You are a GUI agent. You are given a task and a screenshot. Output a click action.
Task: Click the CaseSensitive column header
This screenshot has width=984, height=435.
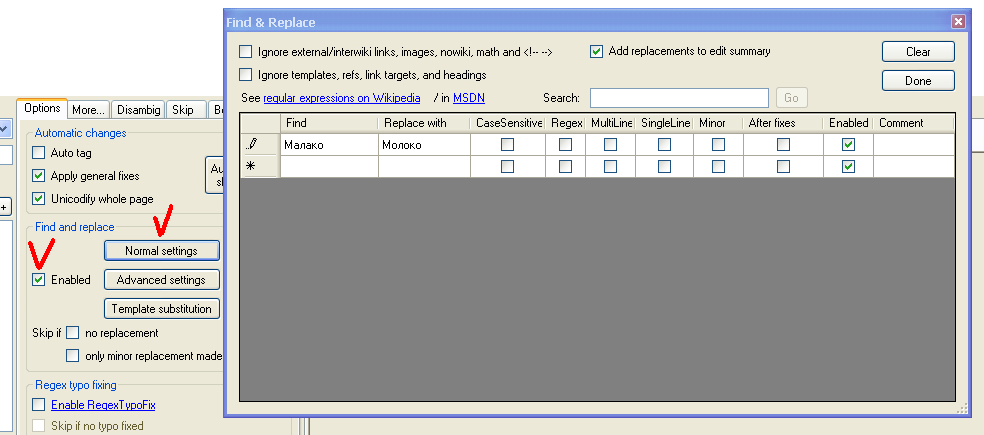tap(508, 123)
